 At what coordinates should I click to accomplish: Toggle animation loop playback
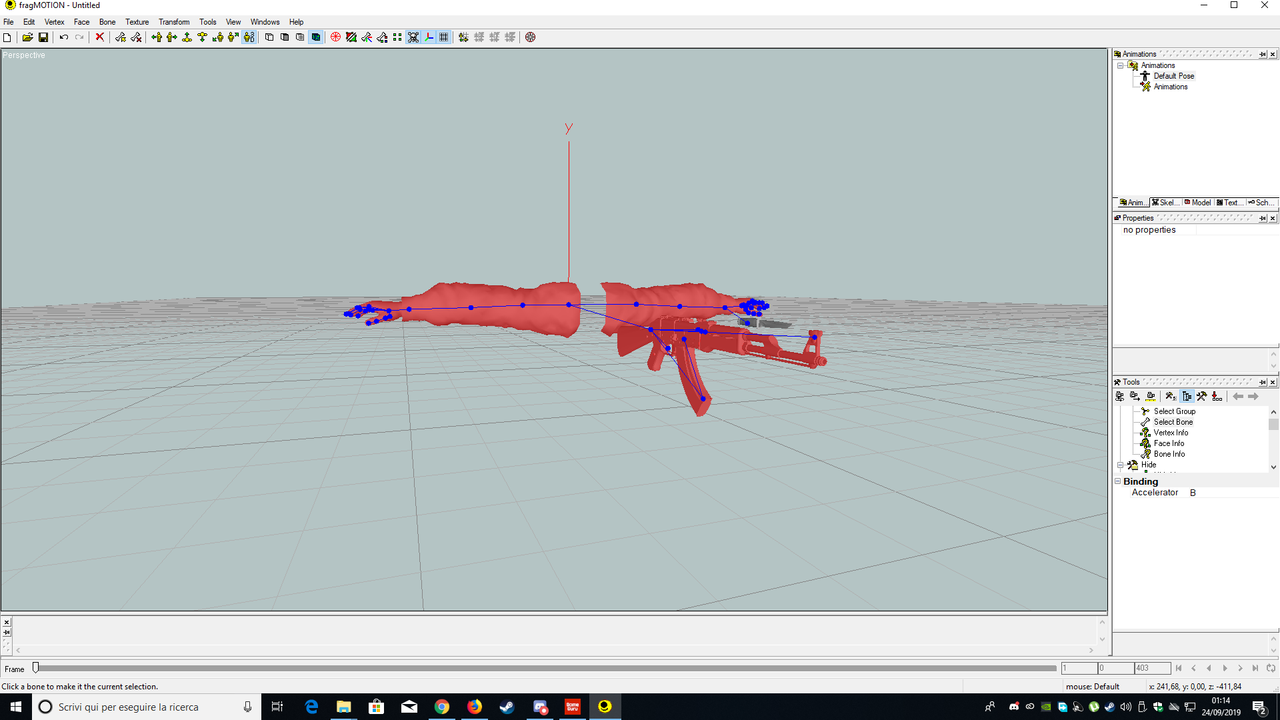(x=1272, y=668)
